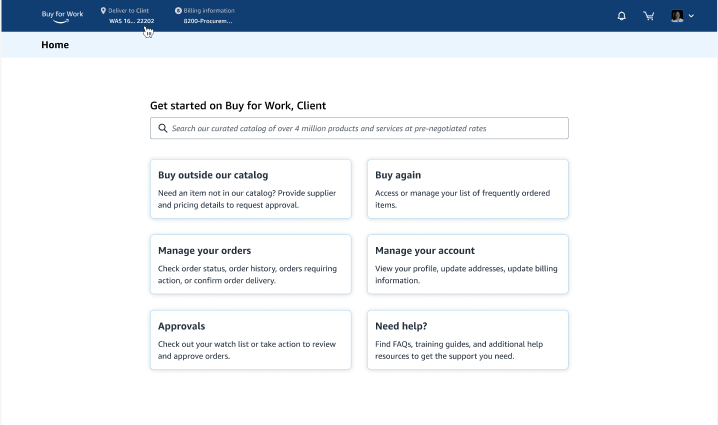The width and height of the screenshot is (718, 425).
Task: Click 'View your profile, update addresses' description
Action: 466,274
